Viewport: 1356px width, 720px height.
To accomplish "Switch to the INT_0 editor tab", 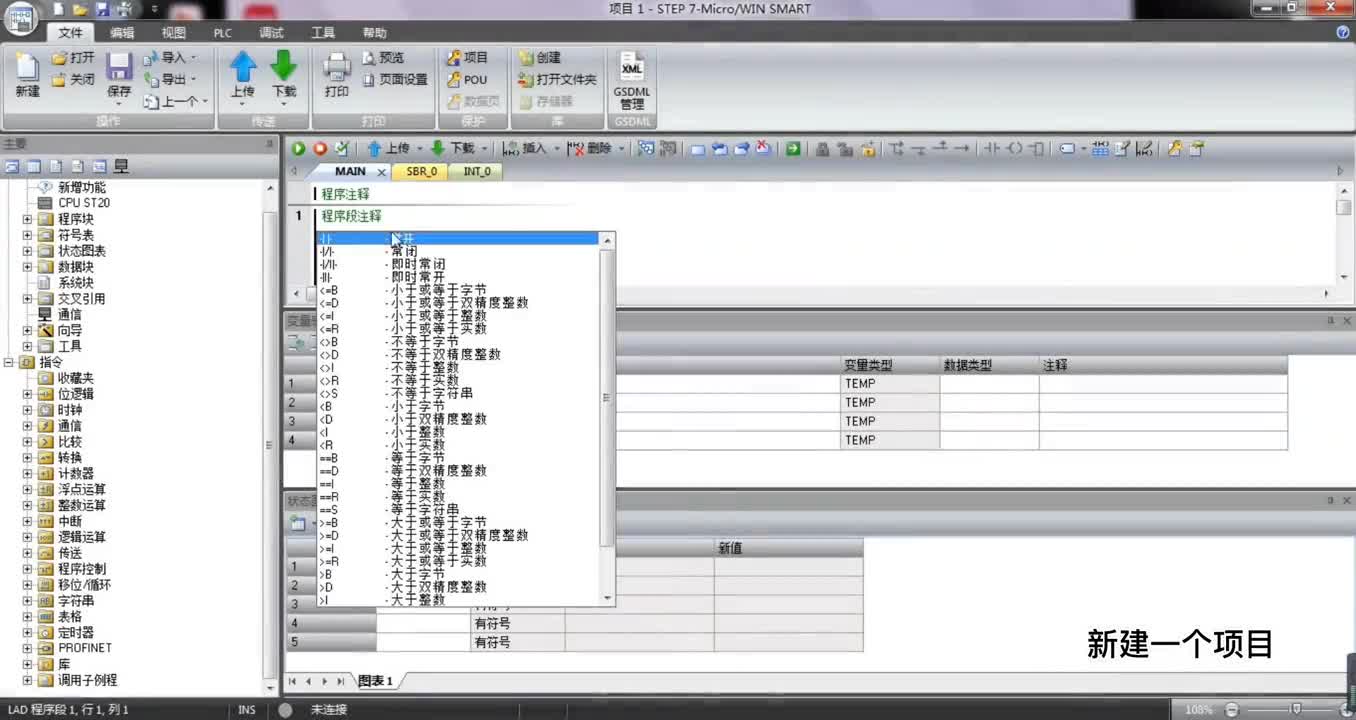I will (477, 171).
